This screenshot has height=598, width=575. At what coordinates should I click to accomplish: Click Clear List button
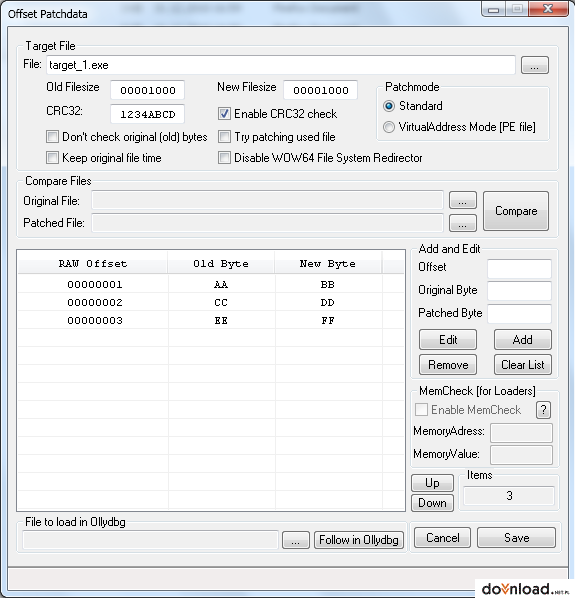pyautogui.click(x=522, y=365)
